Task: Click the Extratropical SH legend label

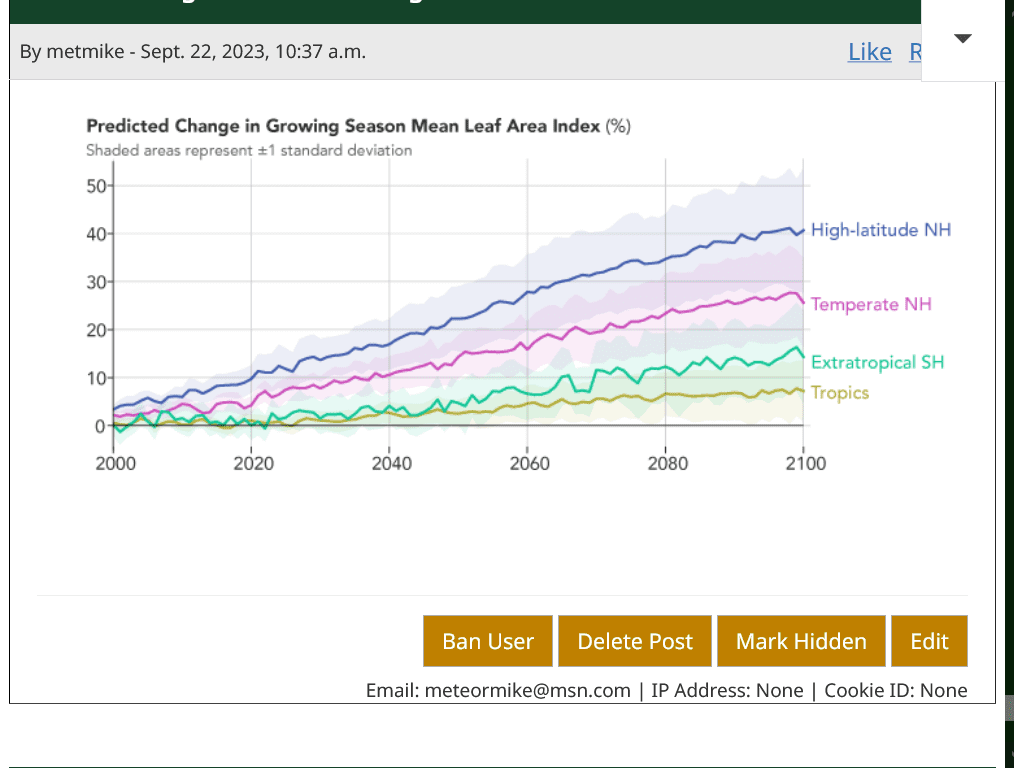Action: point(877,362)
